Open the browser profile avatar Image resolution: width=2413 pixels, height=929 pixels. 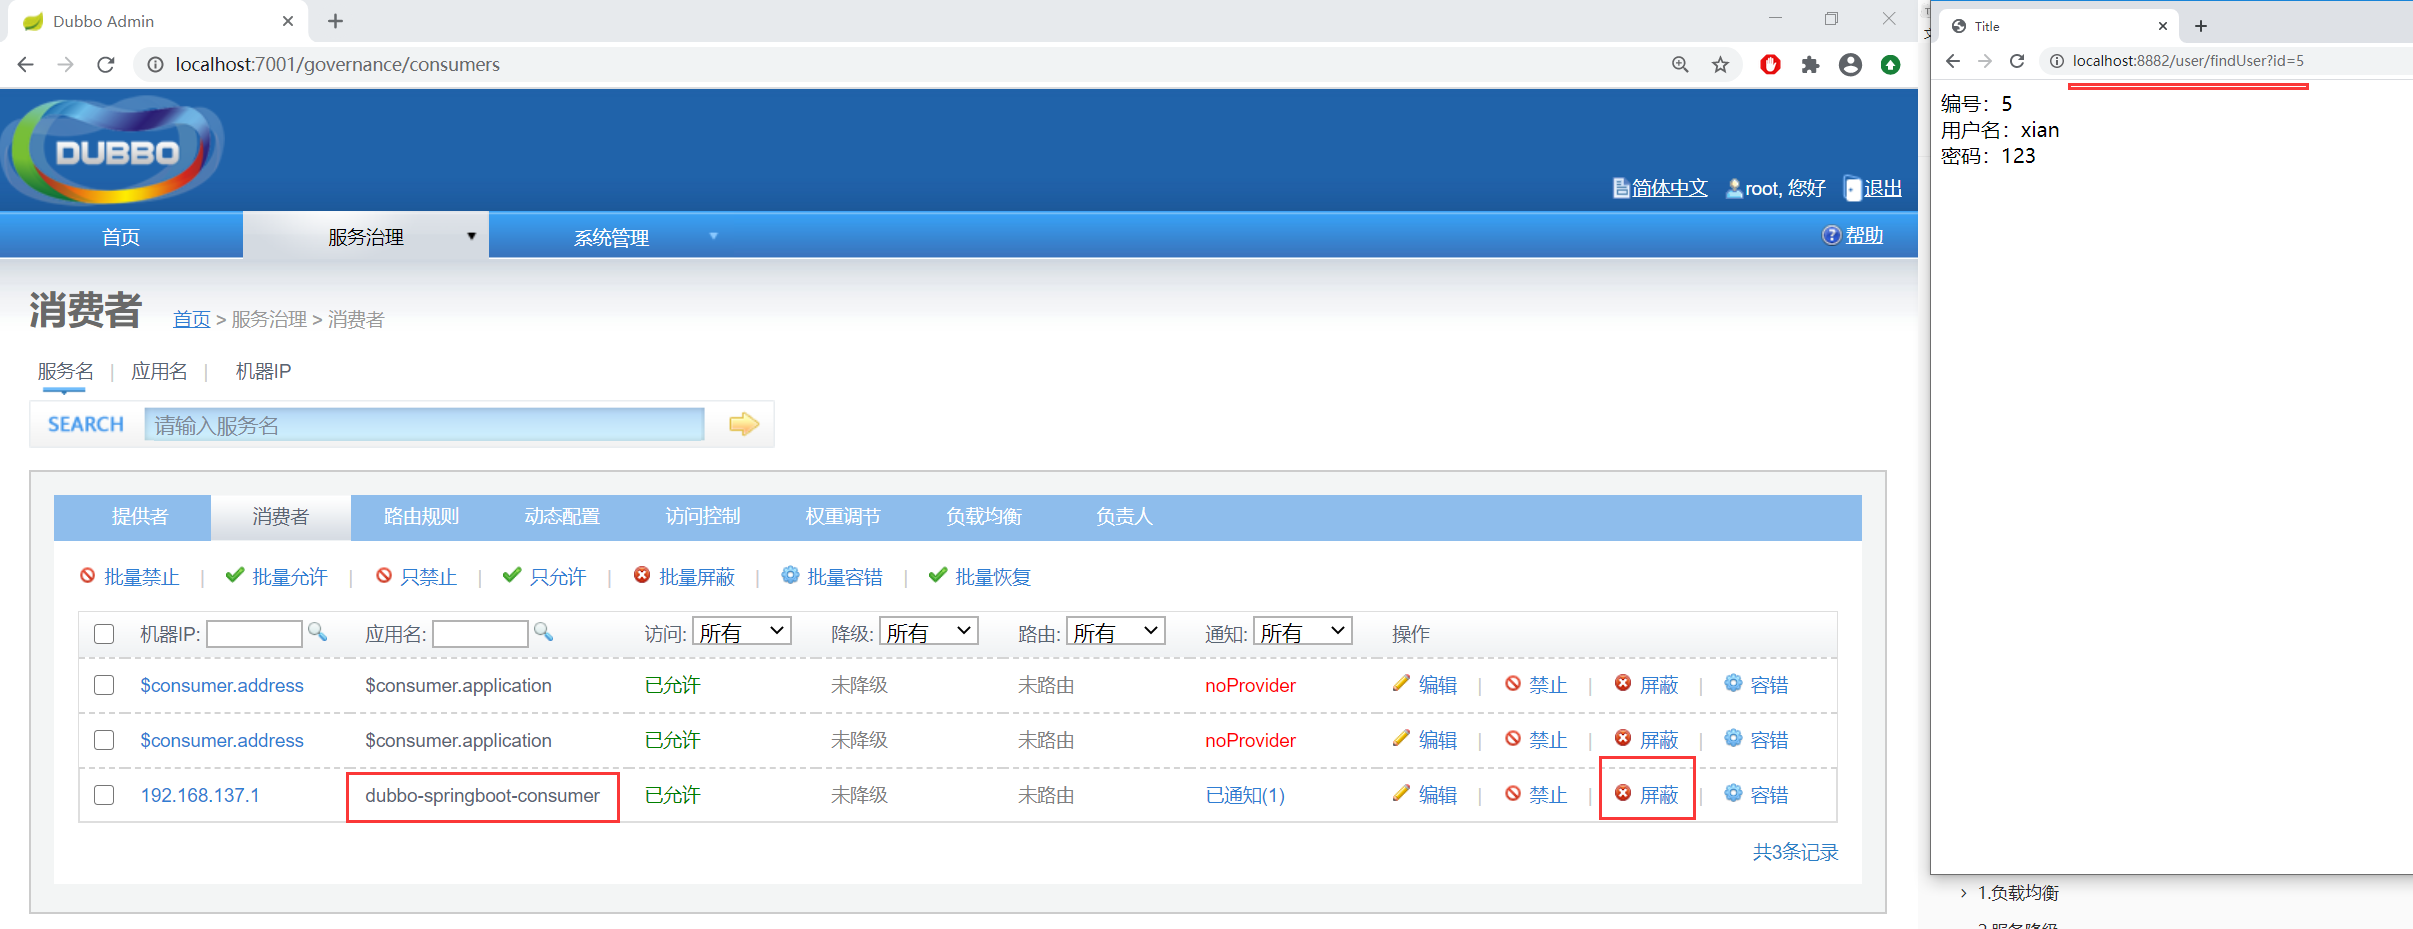coord(1850,64)
